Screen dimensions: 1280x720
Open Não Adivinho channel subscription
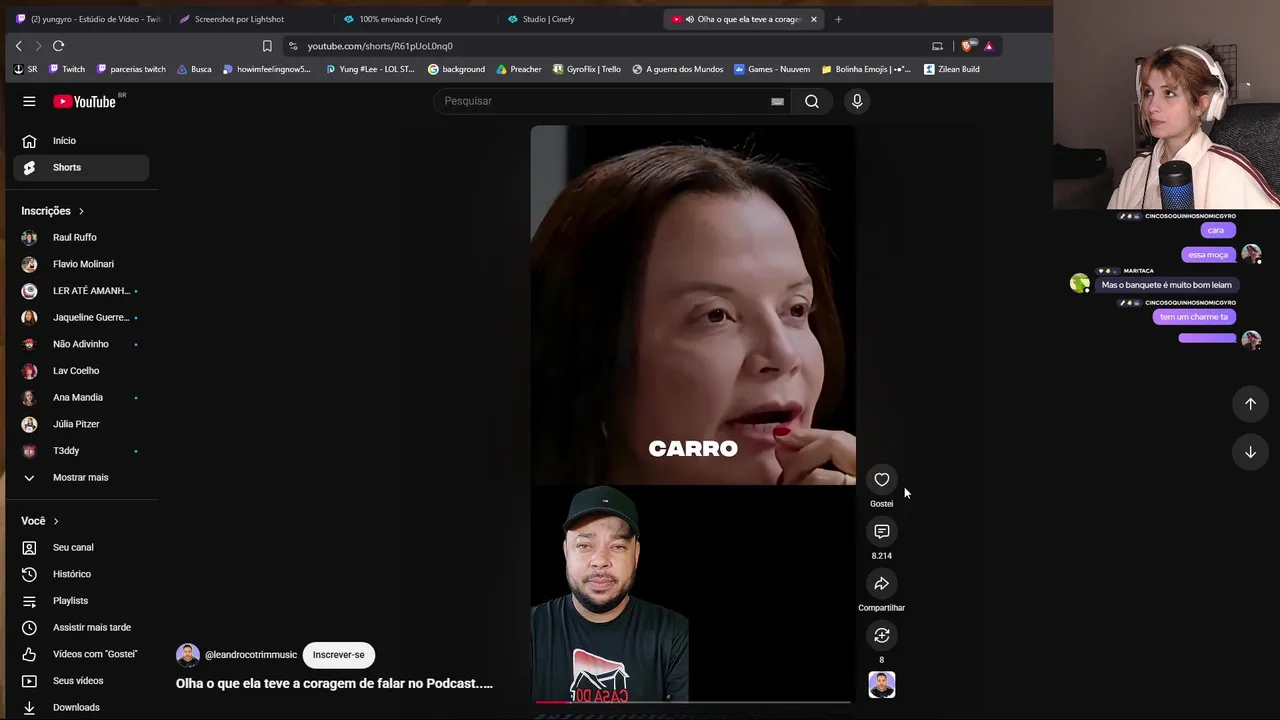click(81, 345)
